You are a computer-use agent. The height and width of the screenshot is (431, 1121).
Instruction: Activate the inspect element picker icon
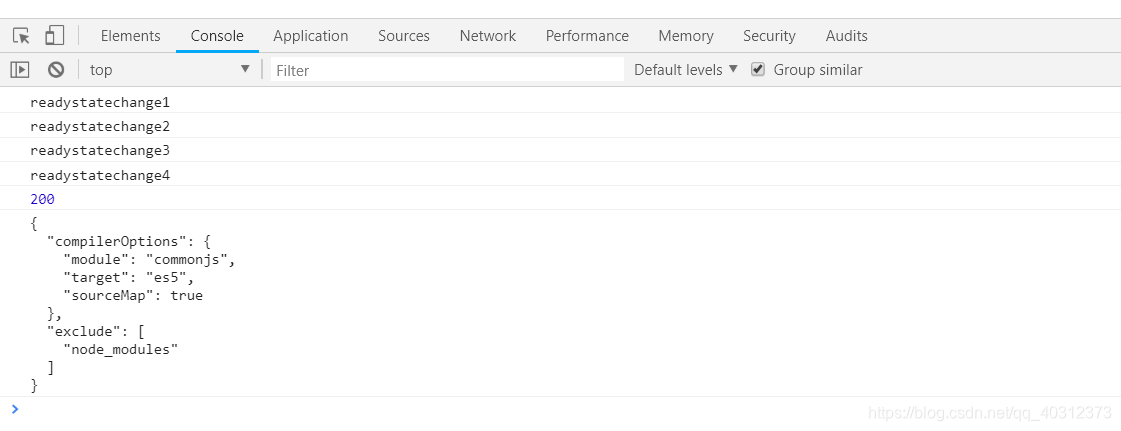(21, 36)
